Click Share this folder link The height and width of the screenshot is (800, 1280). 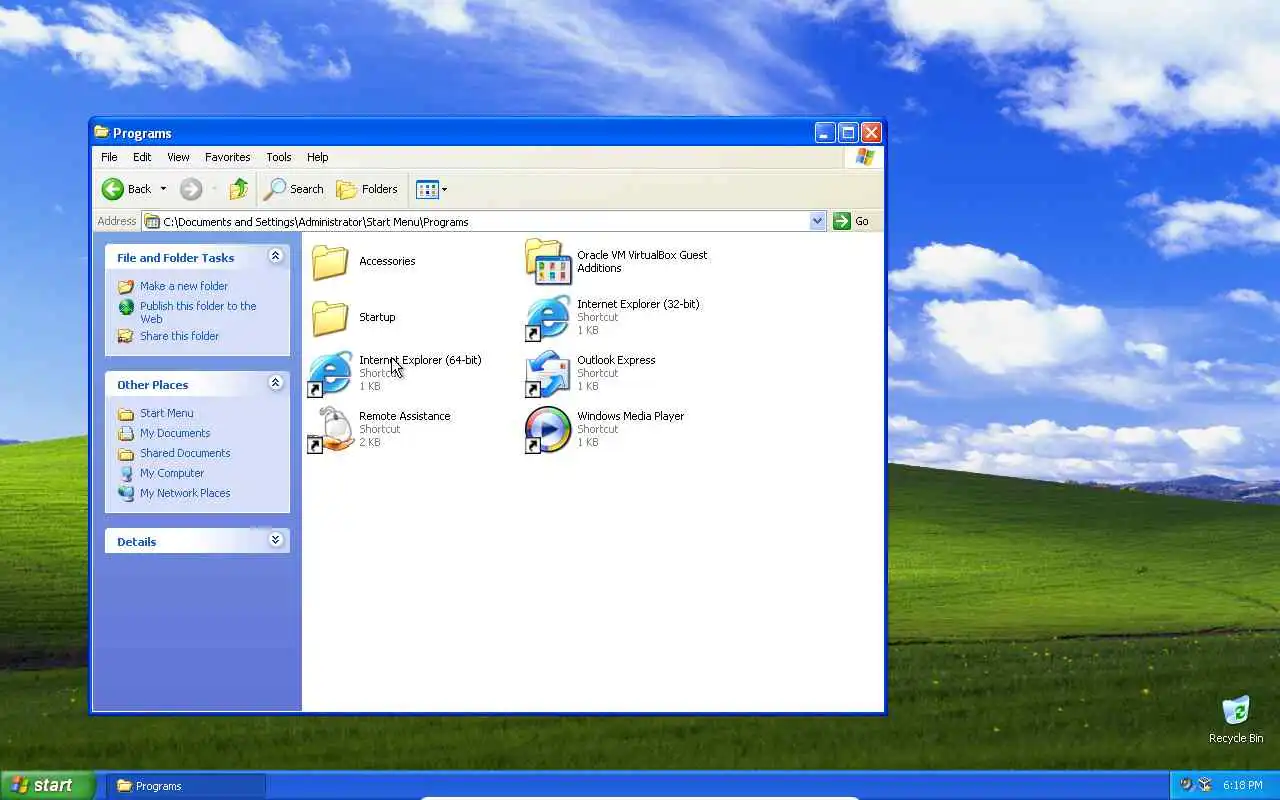(x=179, y=336)
